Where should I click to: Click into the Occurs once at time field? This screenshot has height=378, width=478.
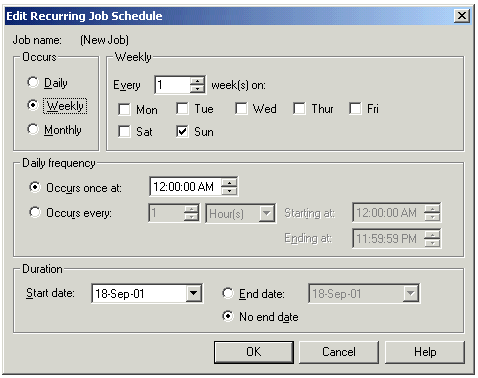pos(185,187)
